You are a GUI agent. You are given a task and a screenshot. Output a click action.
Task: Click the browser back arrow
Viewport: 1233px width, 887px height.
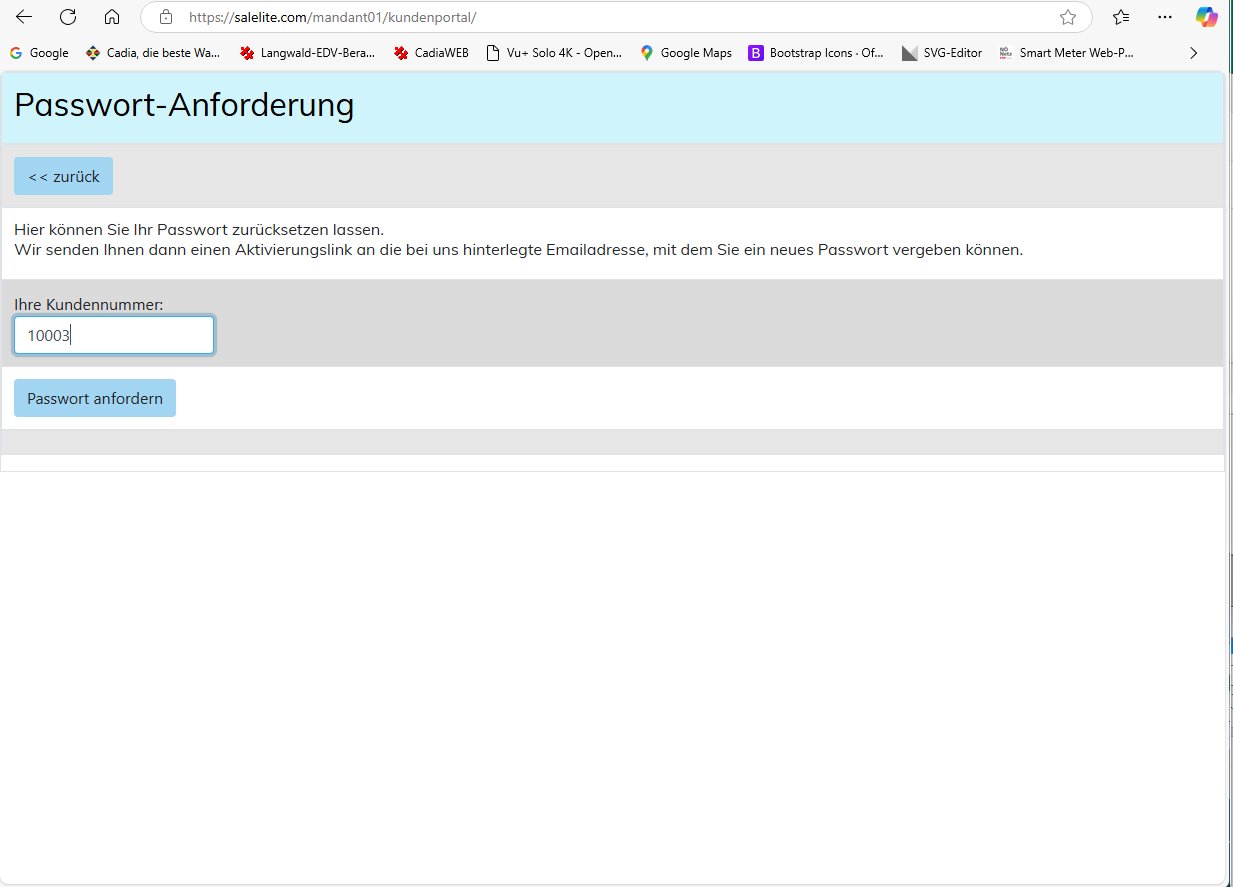tap(24, 17)
